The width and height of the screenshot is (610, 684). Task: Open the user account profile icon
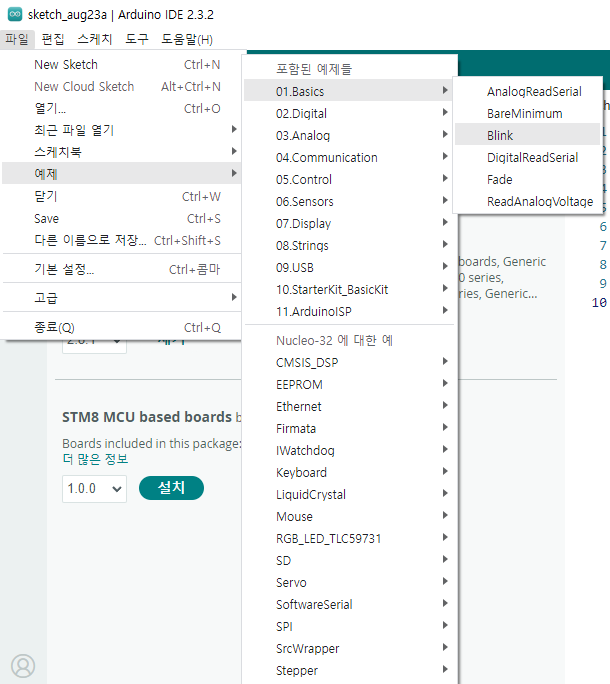[x=23, y=666]
